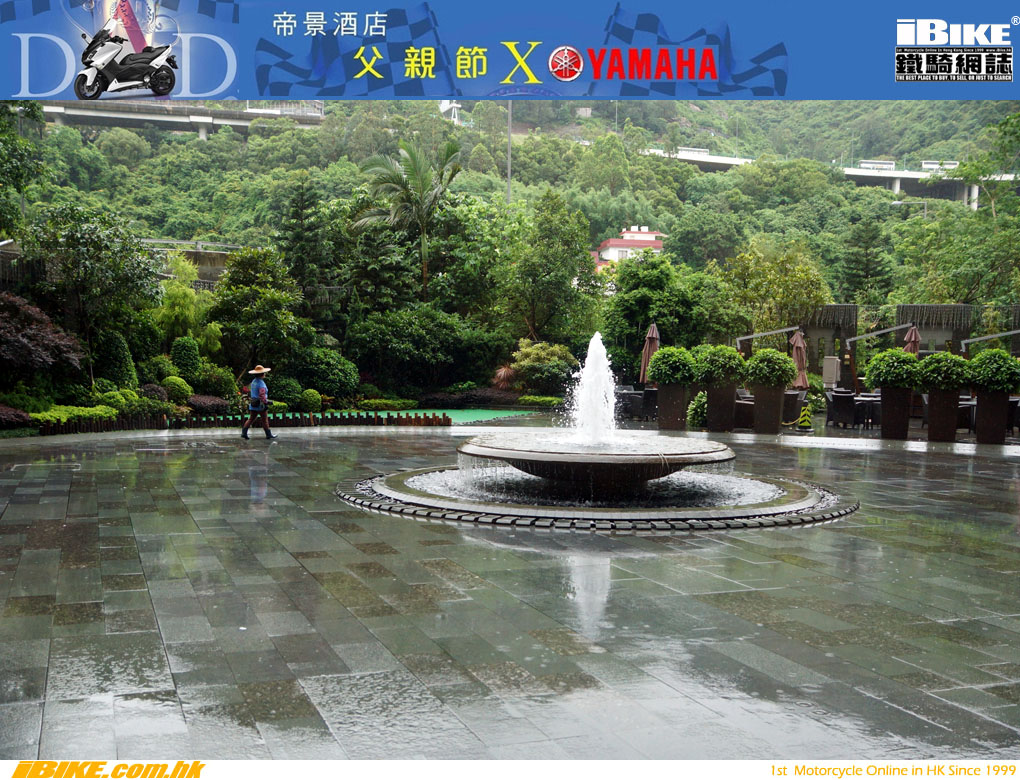
Task: Click the yellow 父親節 banner text
Action: [x=420, y=63]
